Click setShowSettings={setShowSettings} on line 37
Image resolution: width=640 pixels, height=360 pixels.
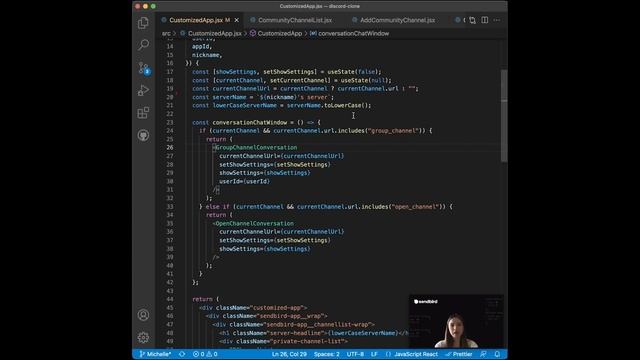click(x=275, y=240)
